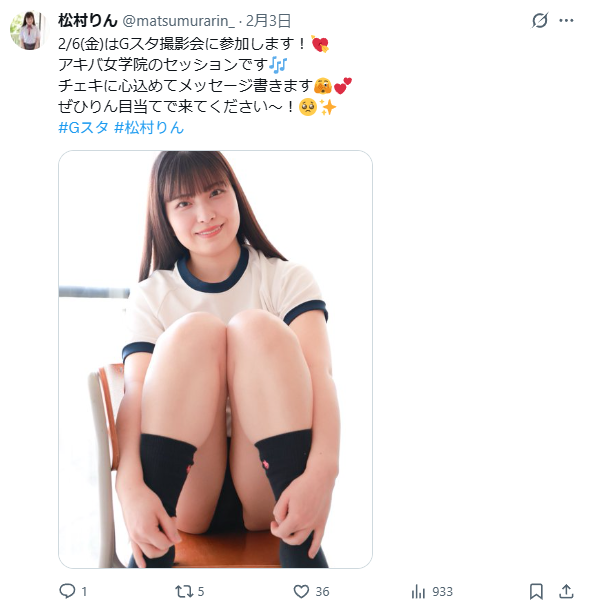Click the repost icon showing 5
Image resolution: width=589 pixels, height=613 pixels.
184,591
